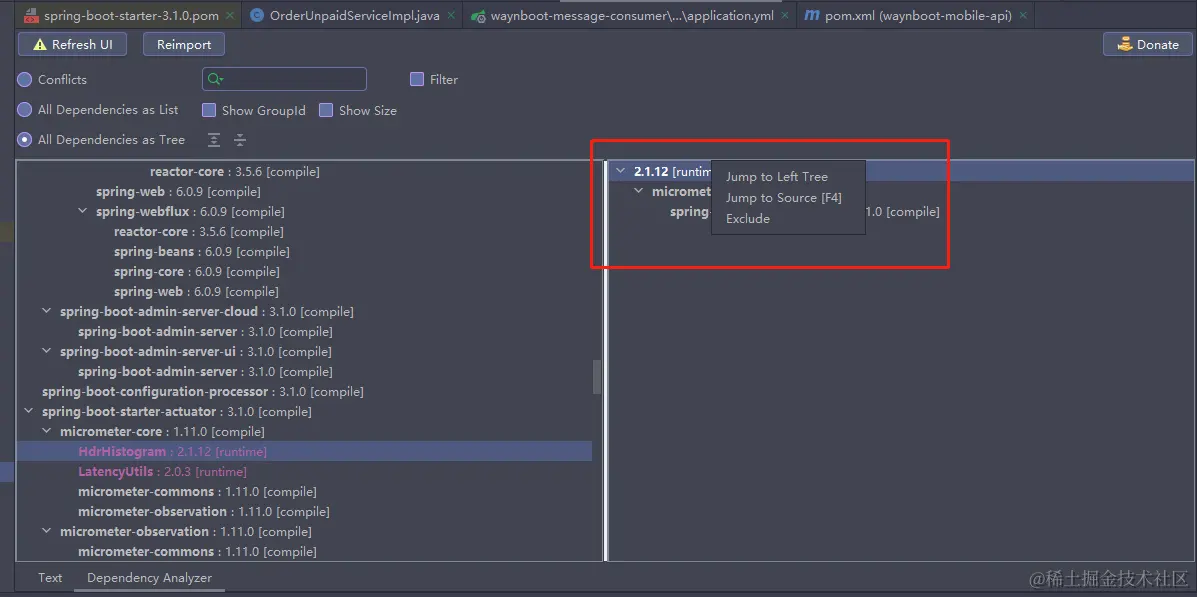The image size is (1197, 597).
Task: Collapse micrometer-observation parent node
Action: click(x=47, y=531)
